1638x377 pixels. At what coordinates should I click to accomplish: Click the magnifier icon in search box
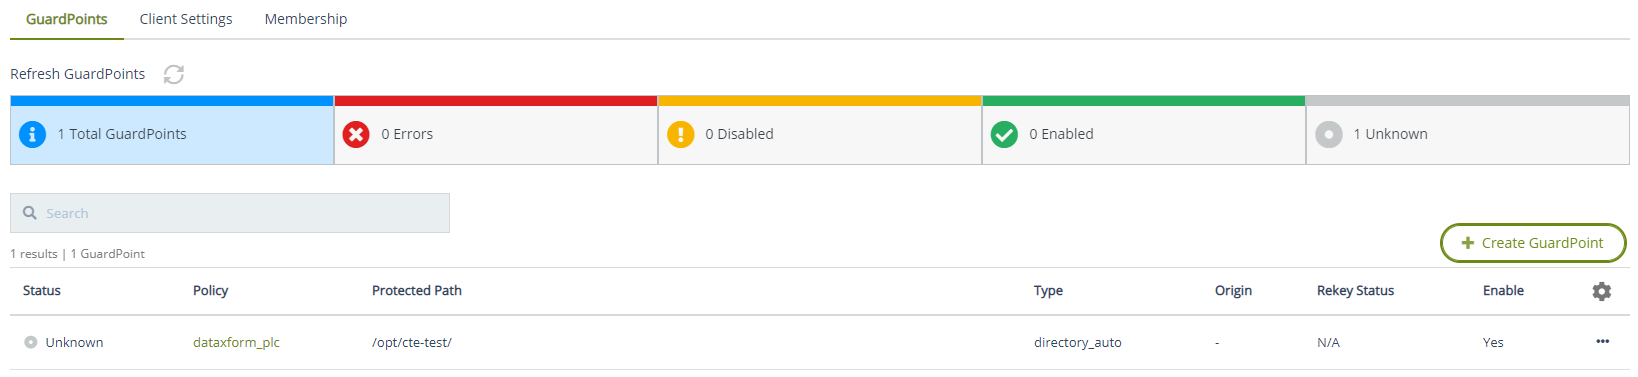(30, 213)
